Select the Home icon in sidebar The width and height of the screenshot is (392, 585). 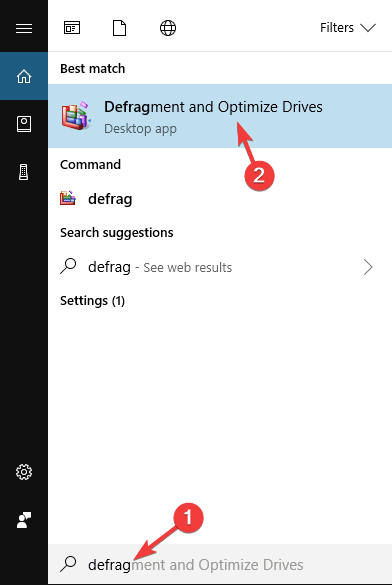pyautogui.click(x=24, y=76)
